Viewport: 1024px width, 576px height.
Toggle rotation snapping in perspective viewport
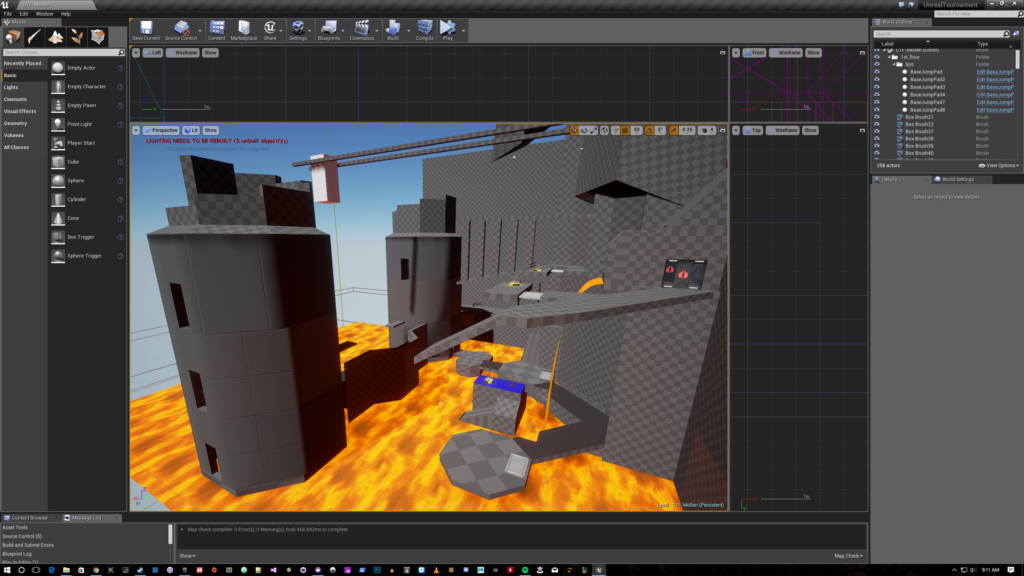[649, 131]
